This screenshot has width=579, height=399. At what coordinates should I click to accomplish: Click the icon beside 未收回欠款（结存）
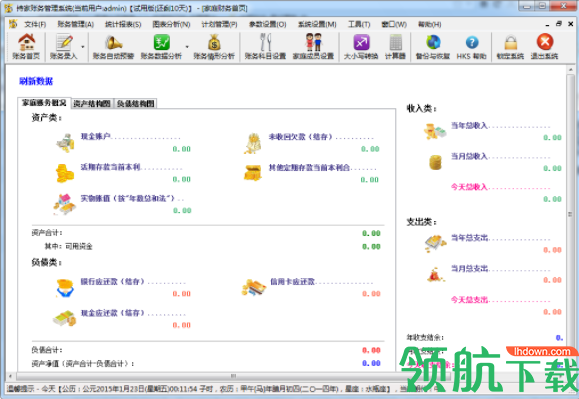point(253,143)
